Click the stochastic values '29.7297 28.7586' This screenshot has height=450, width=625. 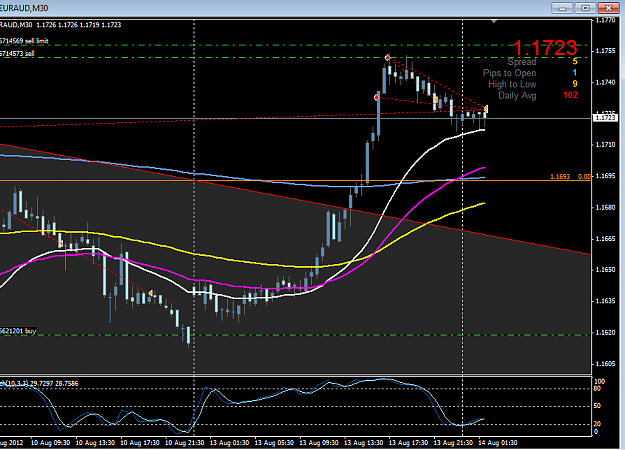55,383
